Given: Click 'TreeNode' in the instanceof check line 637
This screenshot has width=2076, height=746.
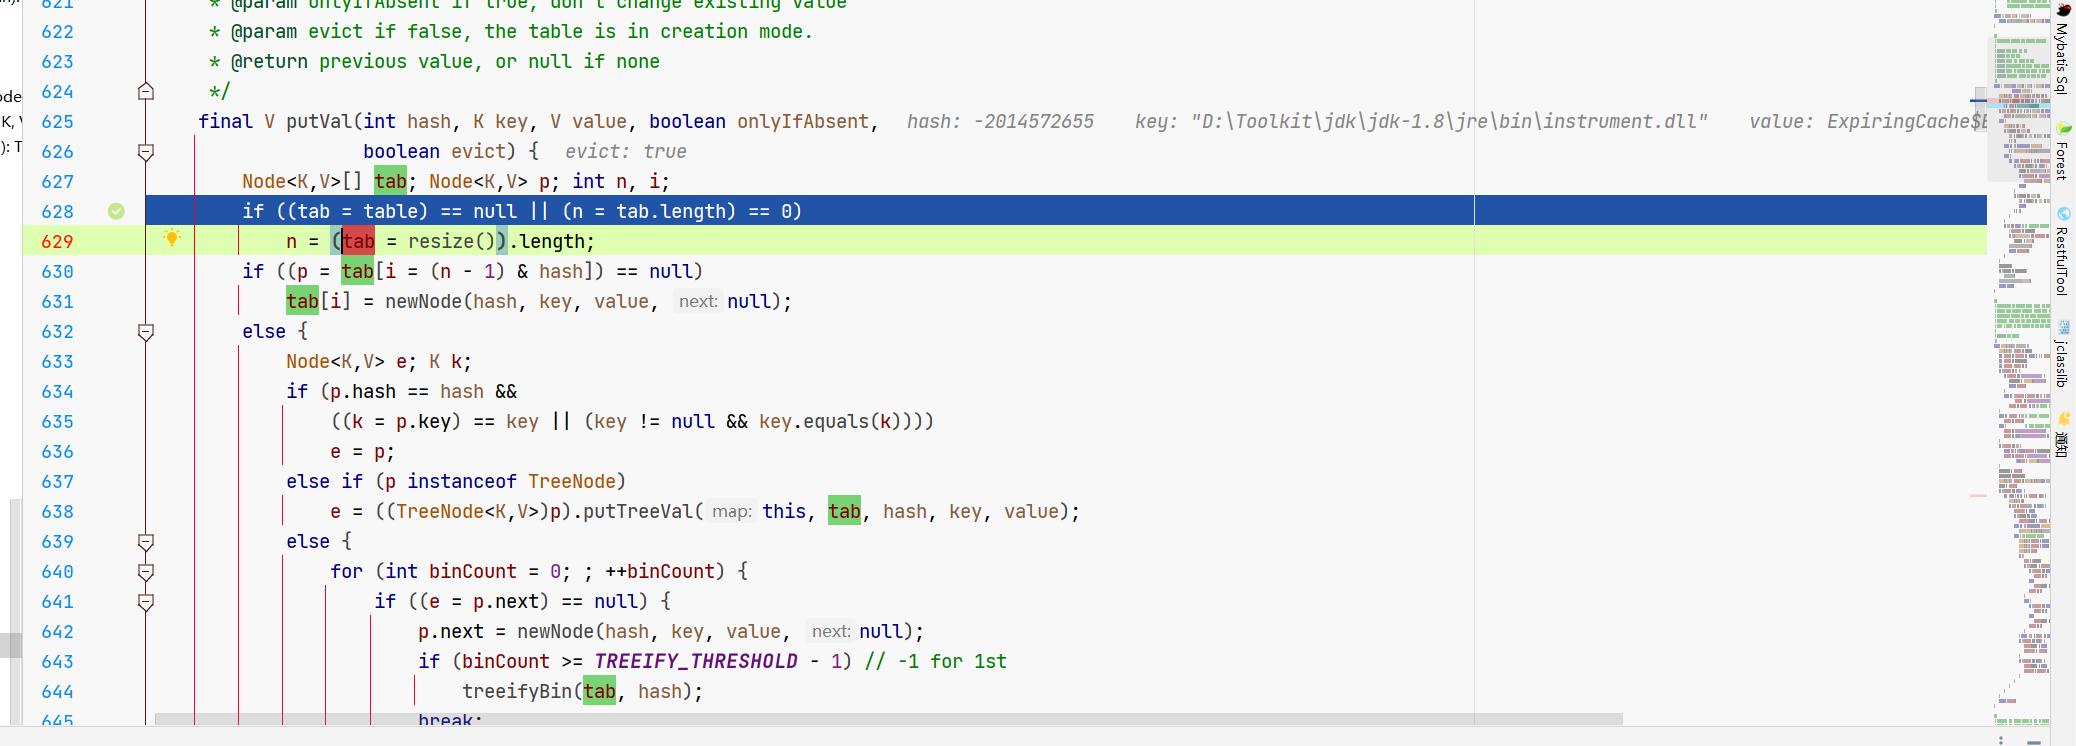Looking at the screenshot, I should point(572,481).
